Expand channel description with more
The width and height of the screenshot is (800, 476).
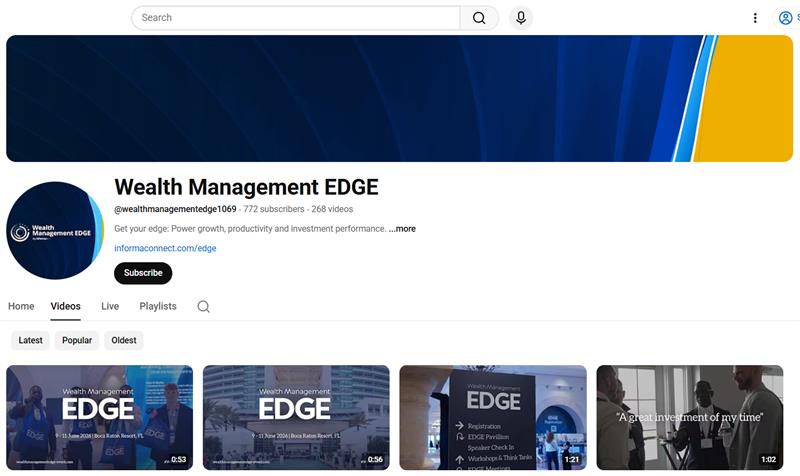pyautogui.click(x=402, y=229)
